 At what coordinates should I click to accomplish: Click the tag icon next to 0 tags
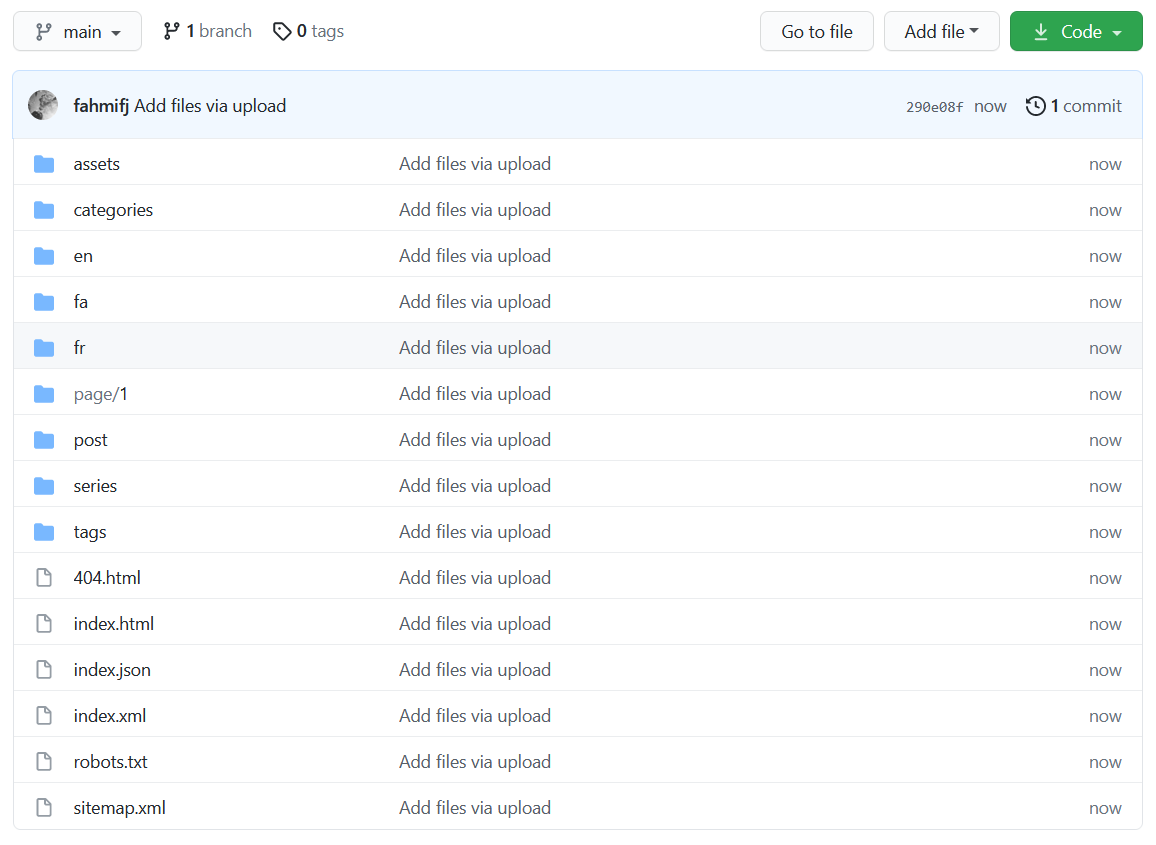(x=283, y=32)
